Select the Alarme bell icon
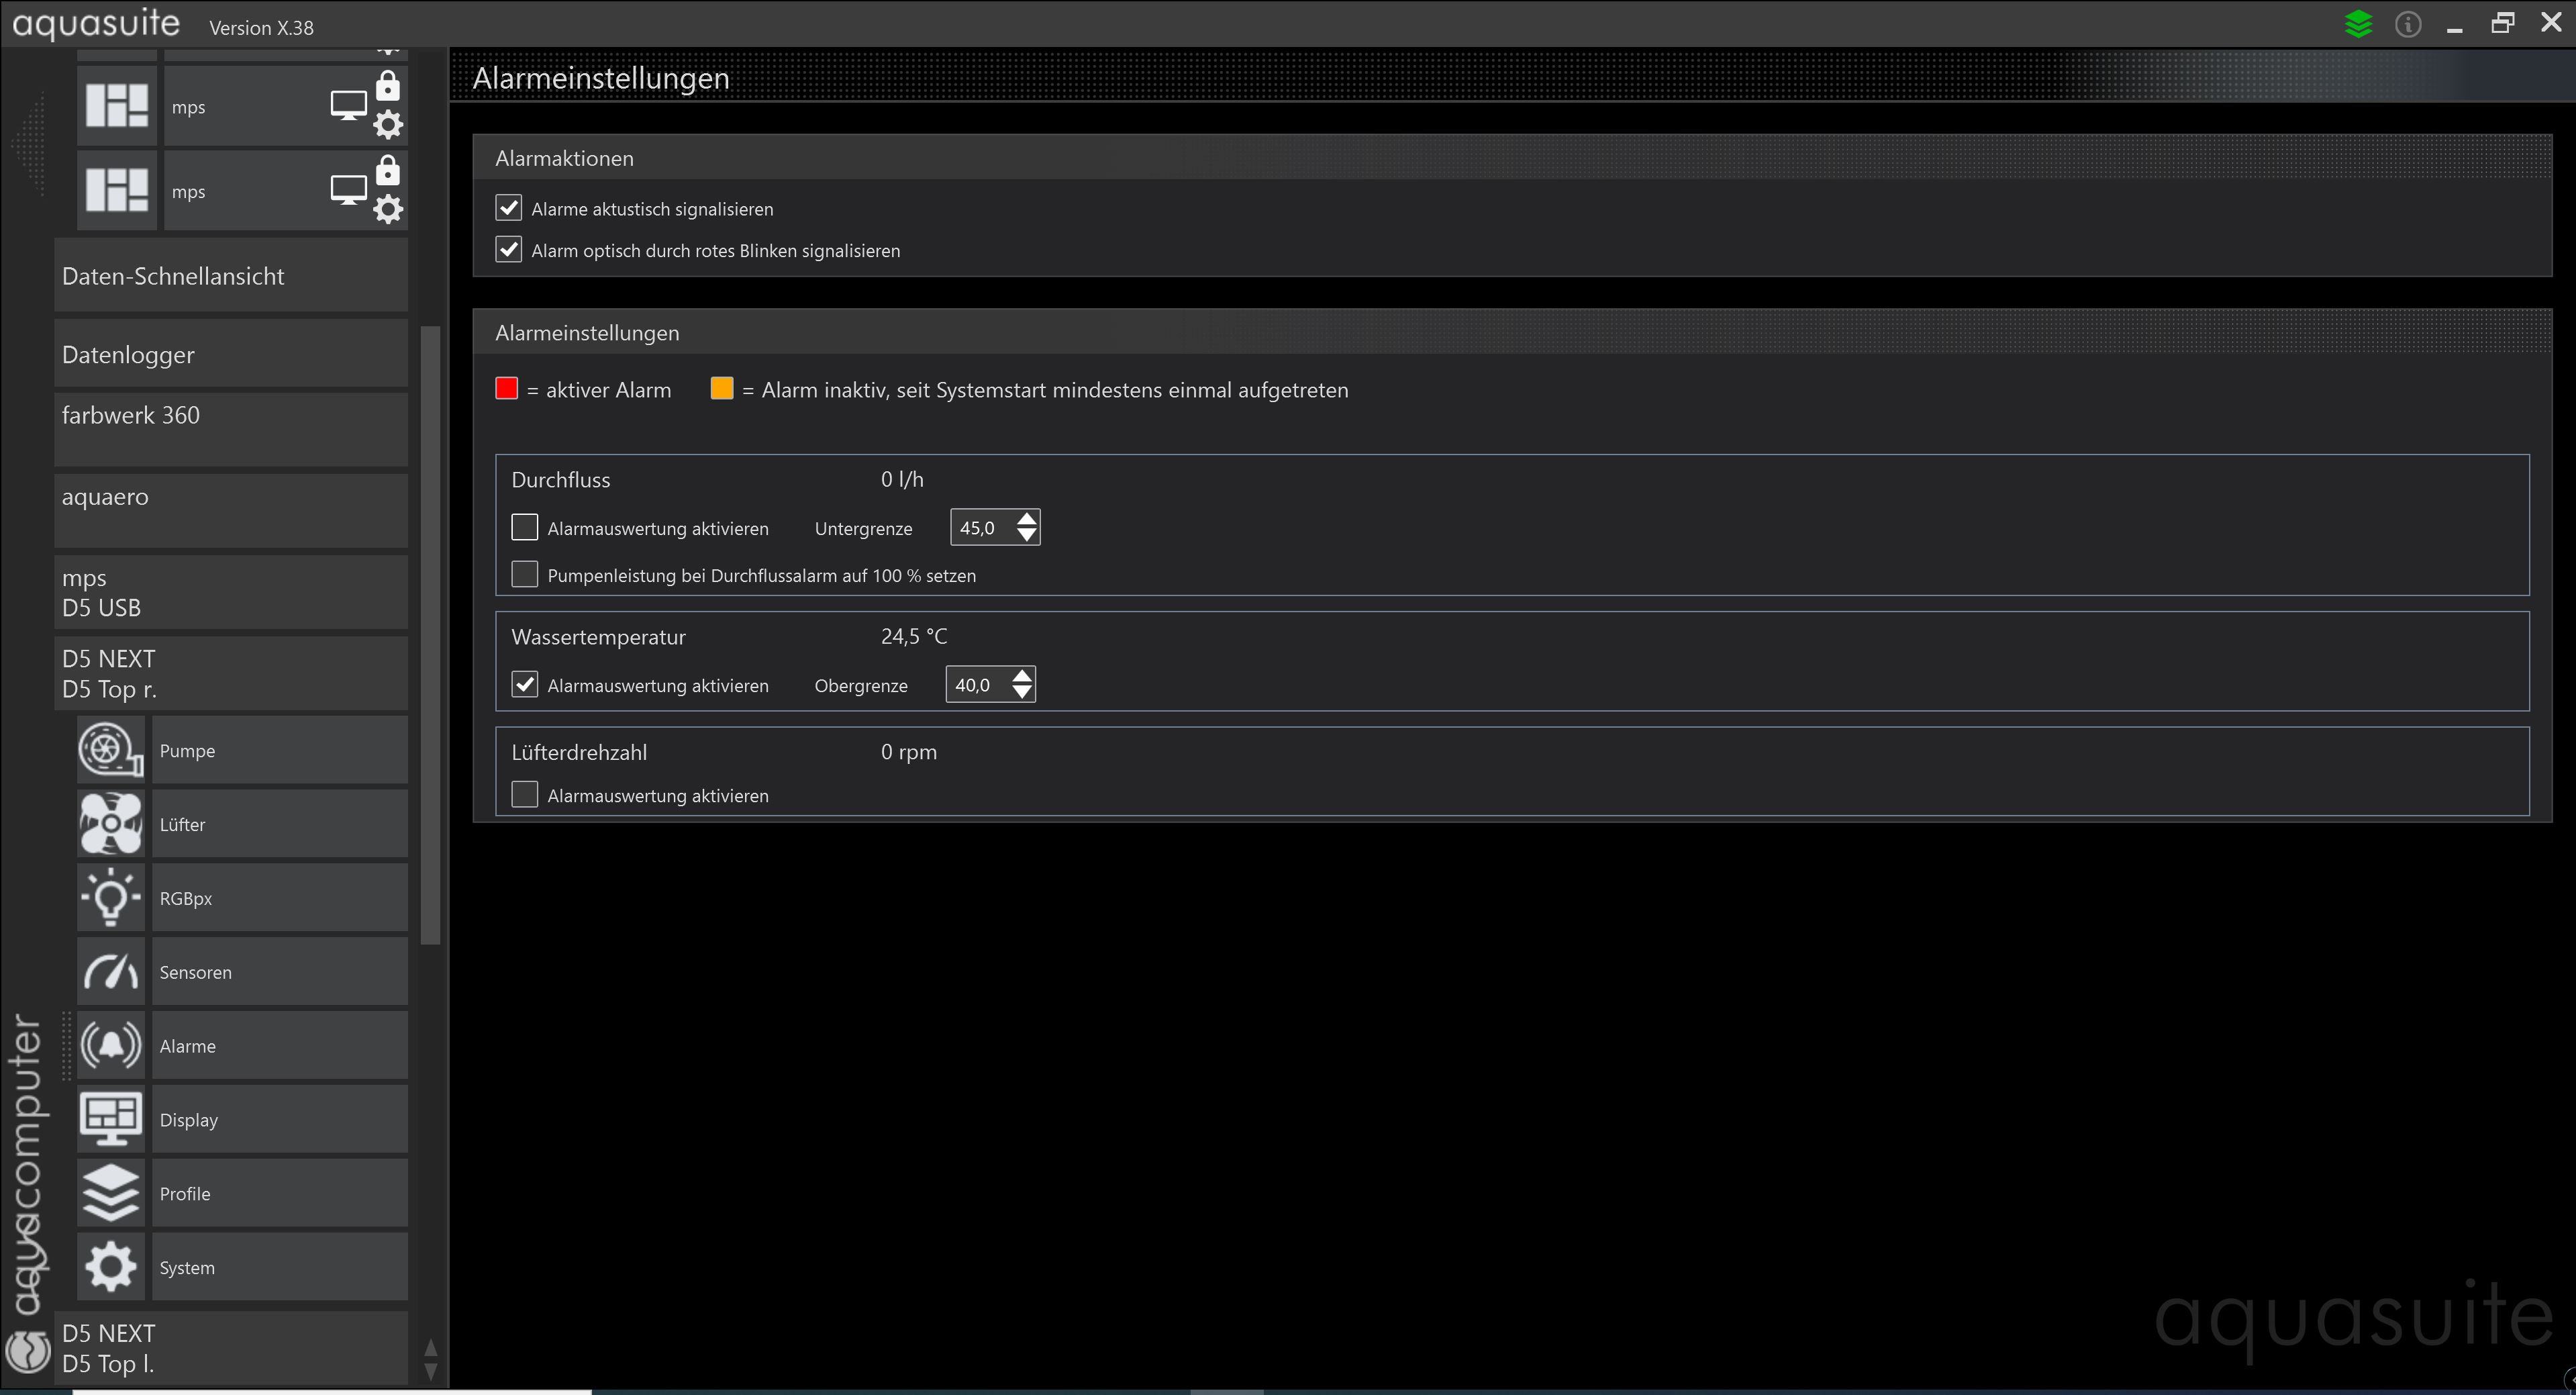Screen dimensions: 2576x1395 (111, 1046)
